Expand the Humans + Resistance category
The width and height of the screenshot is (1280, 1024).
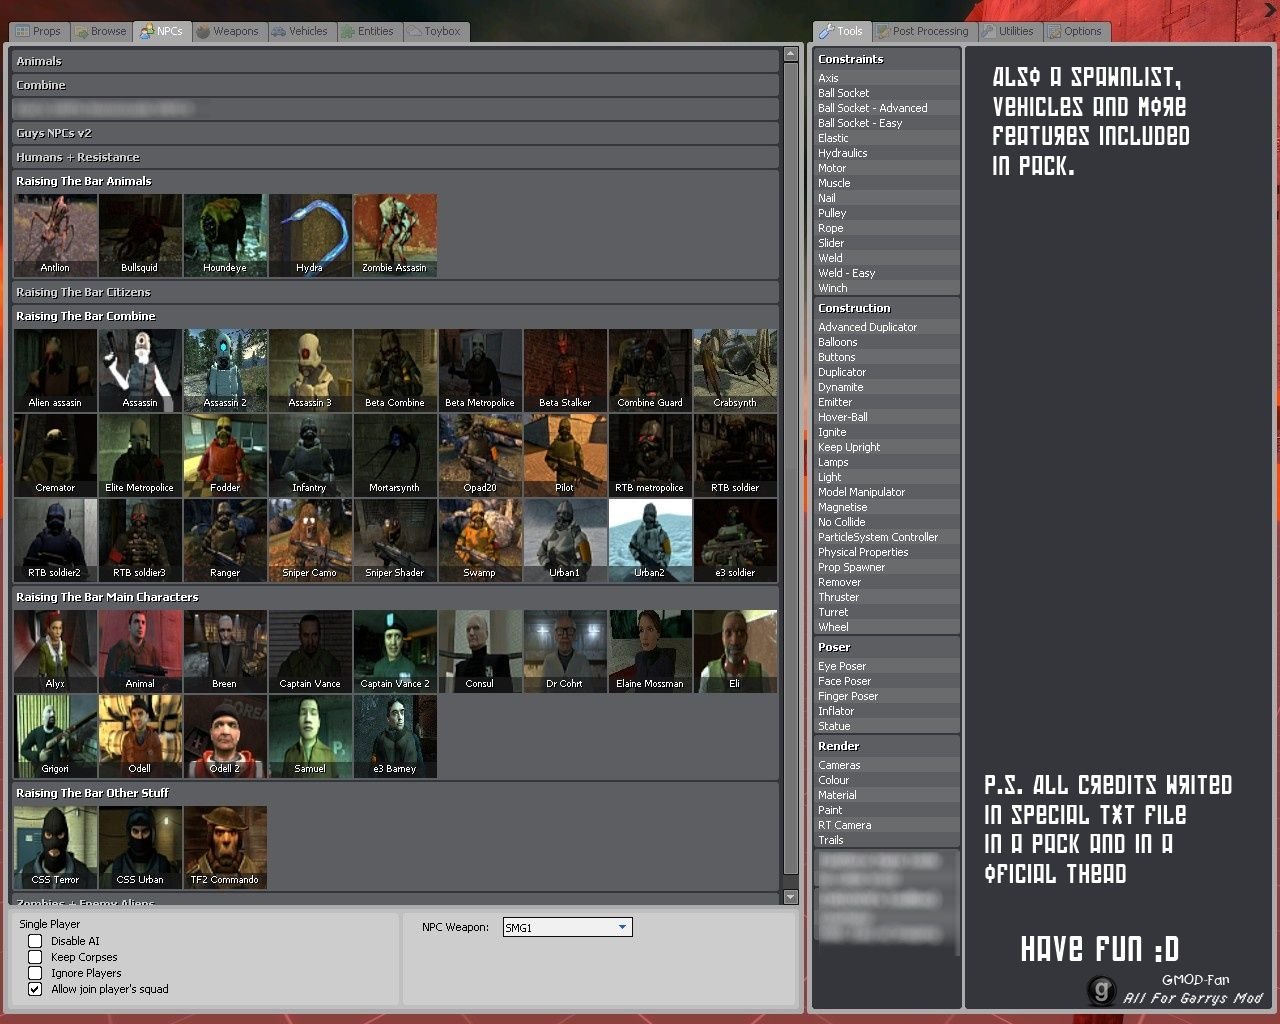395,157
